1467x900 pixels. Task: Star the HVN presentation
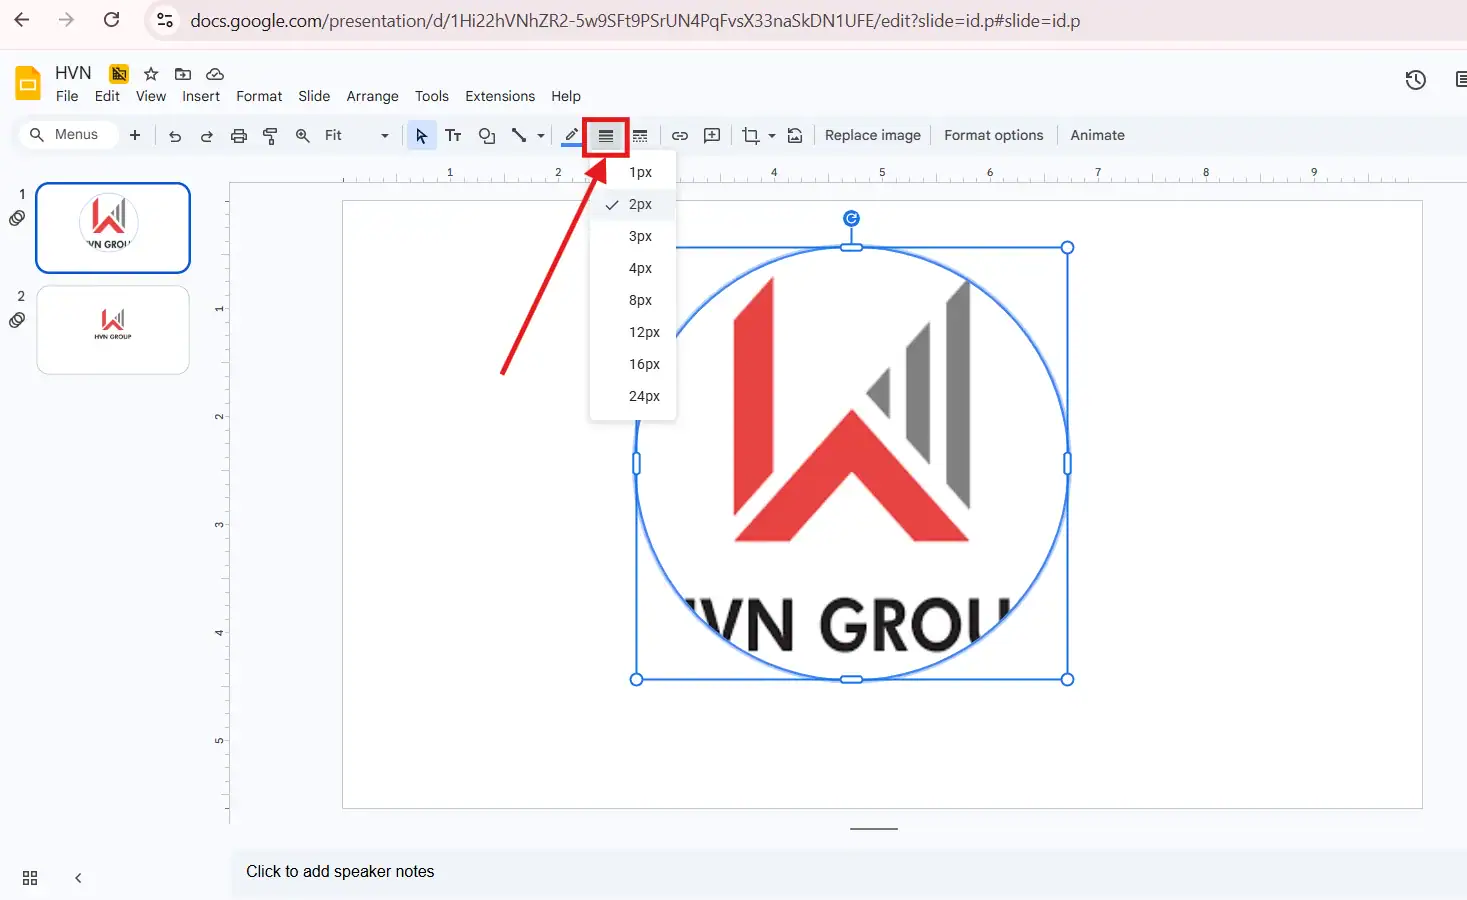151,74
